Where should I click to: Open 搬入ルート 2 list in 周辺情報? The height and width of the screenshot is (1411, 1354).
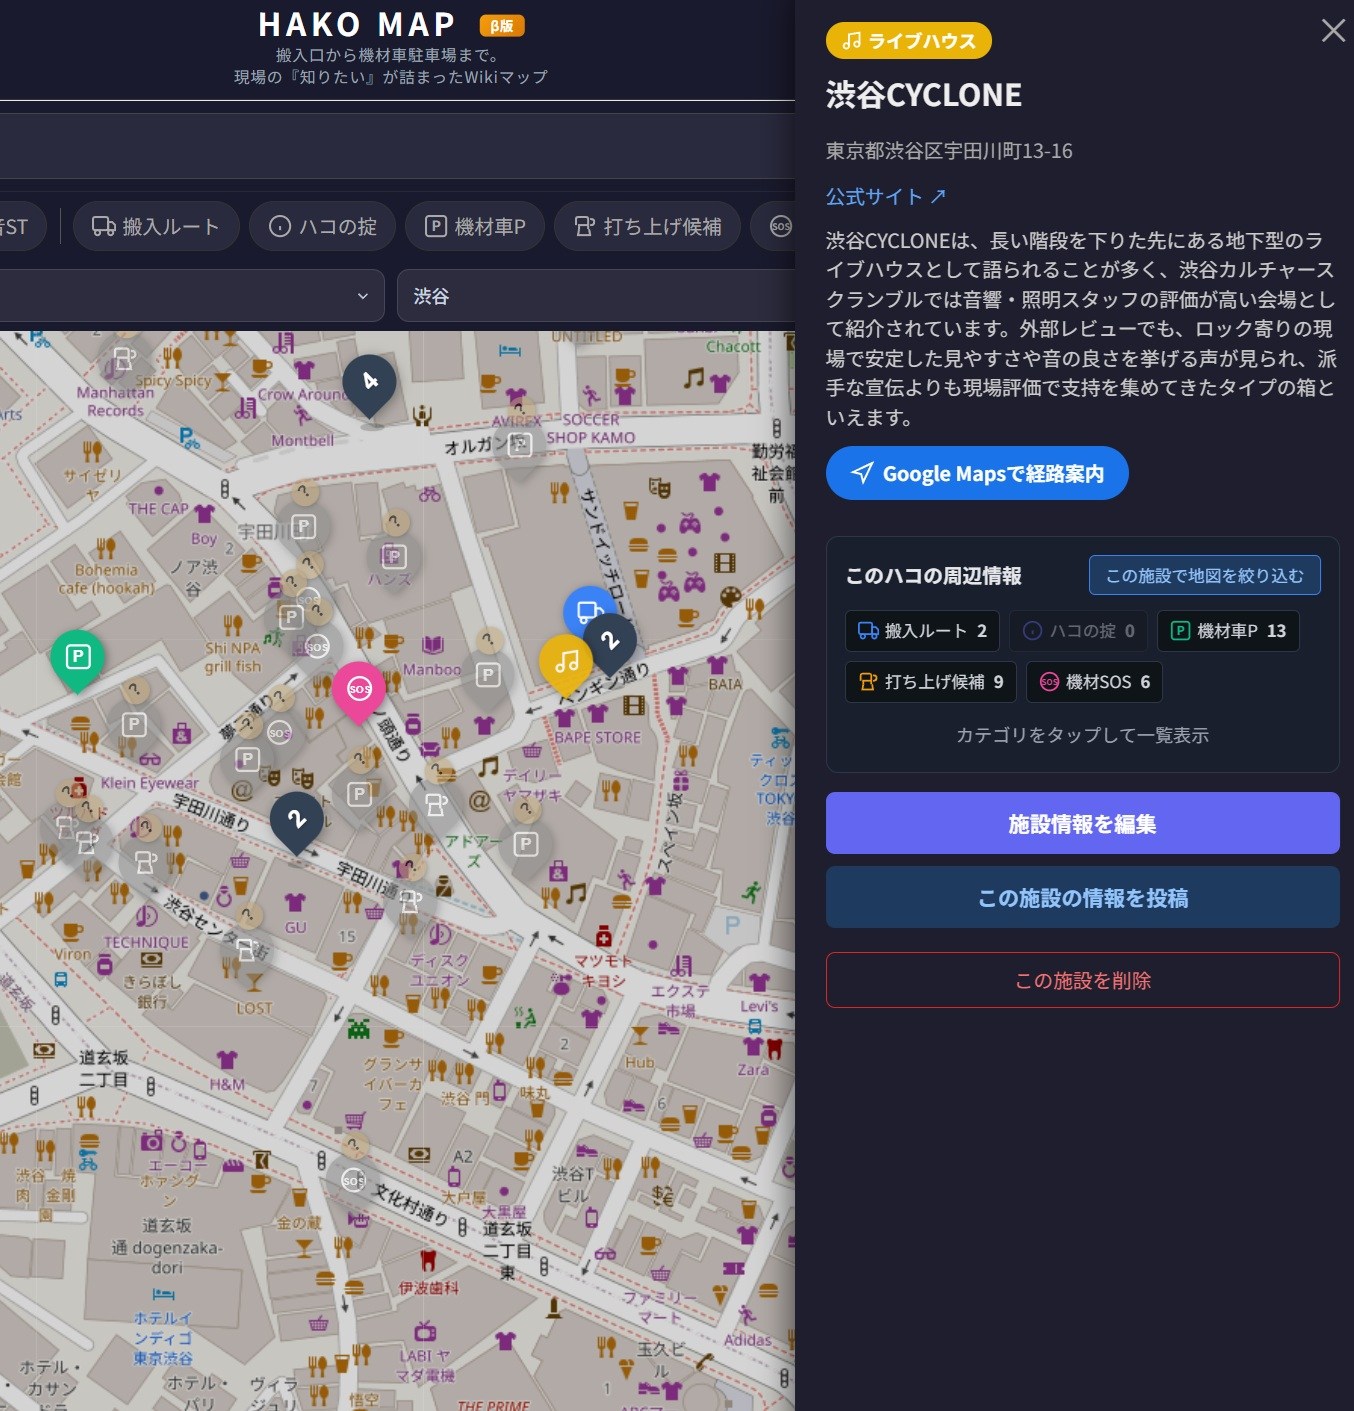pyautogui.click(x=922, y=631)
